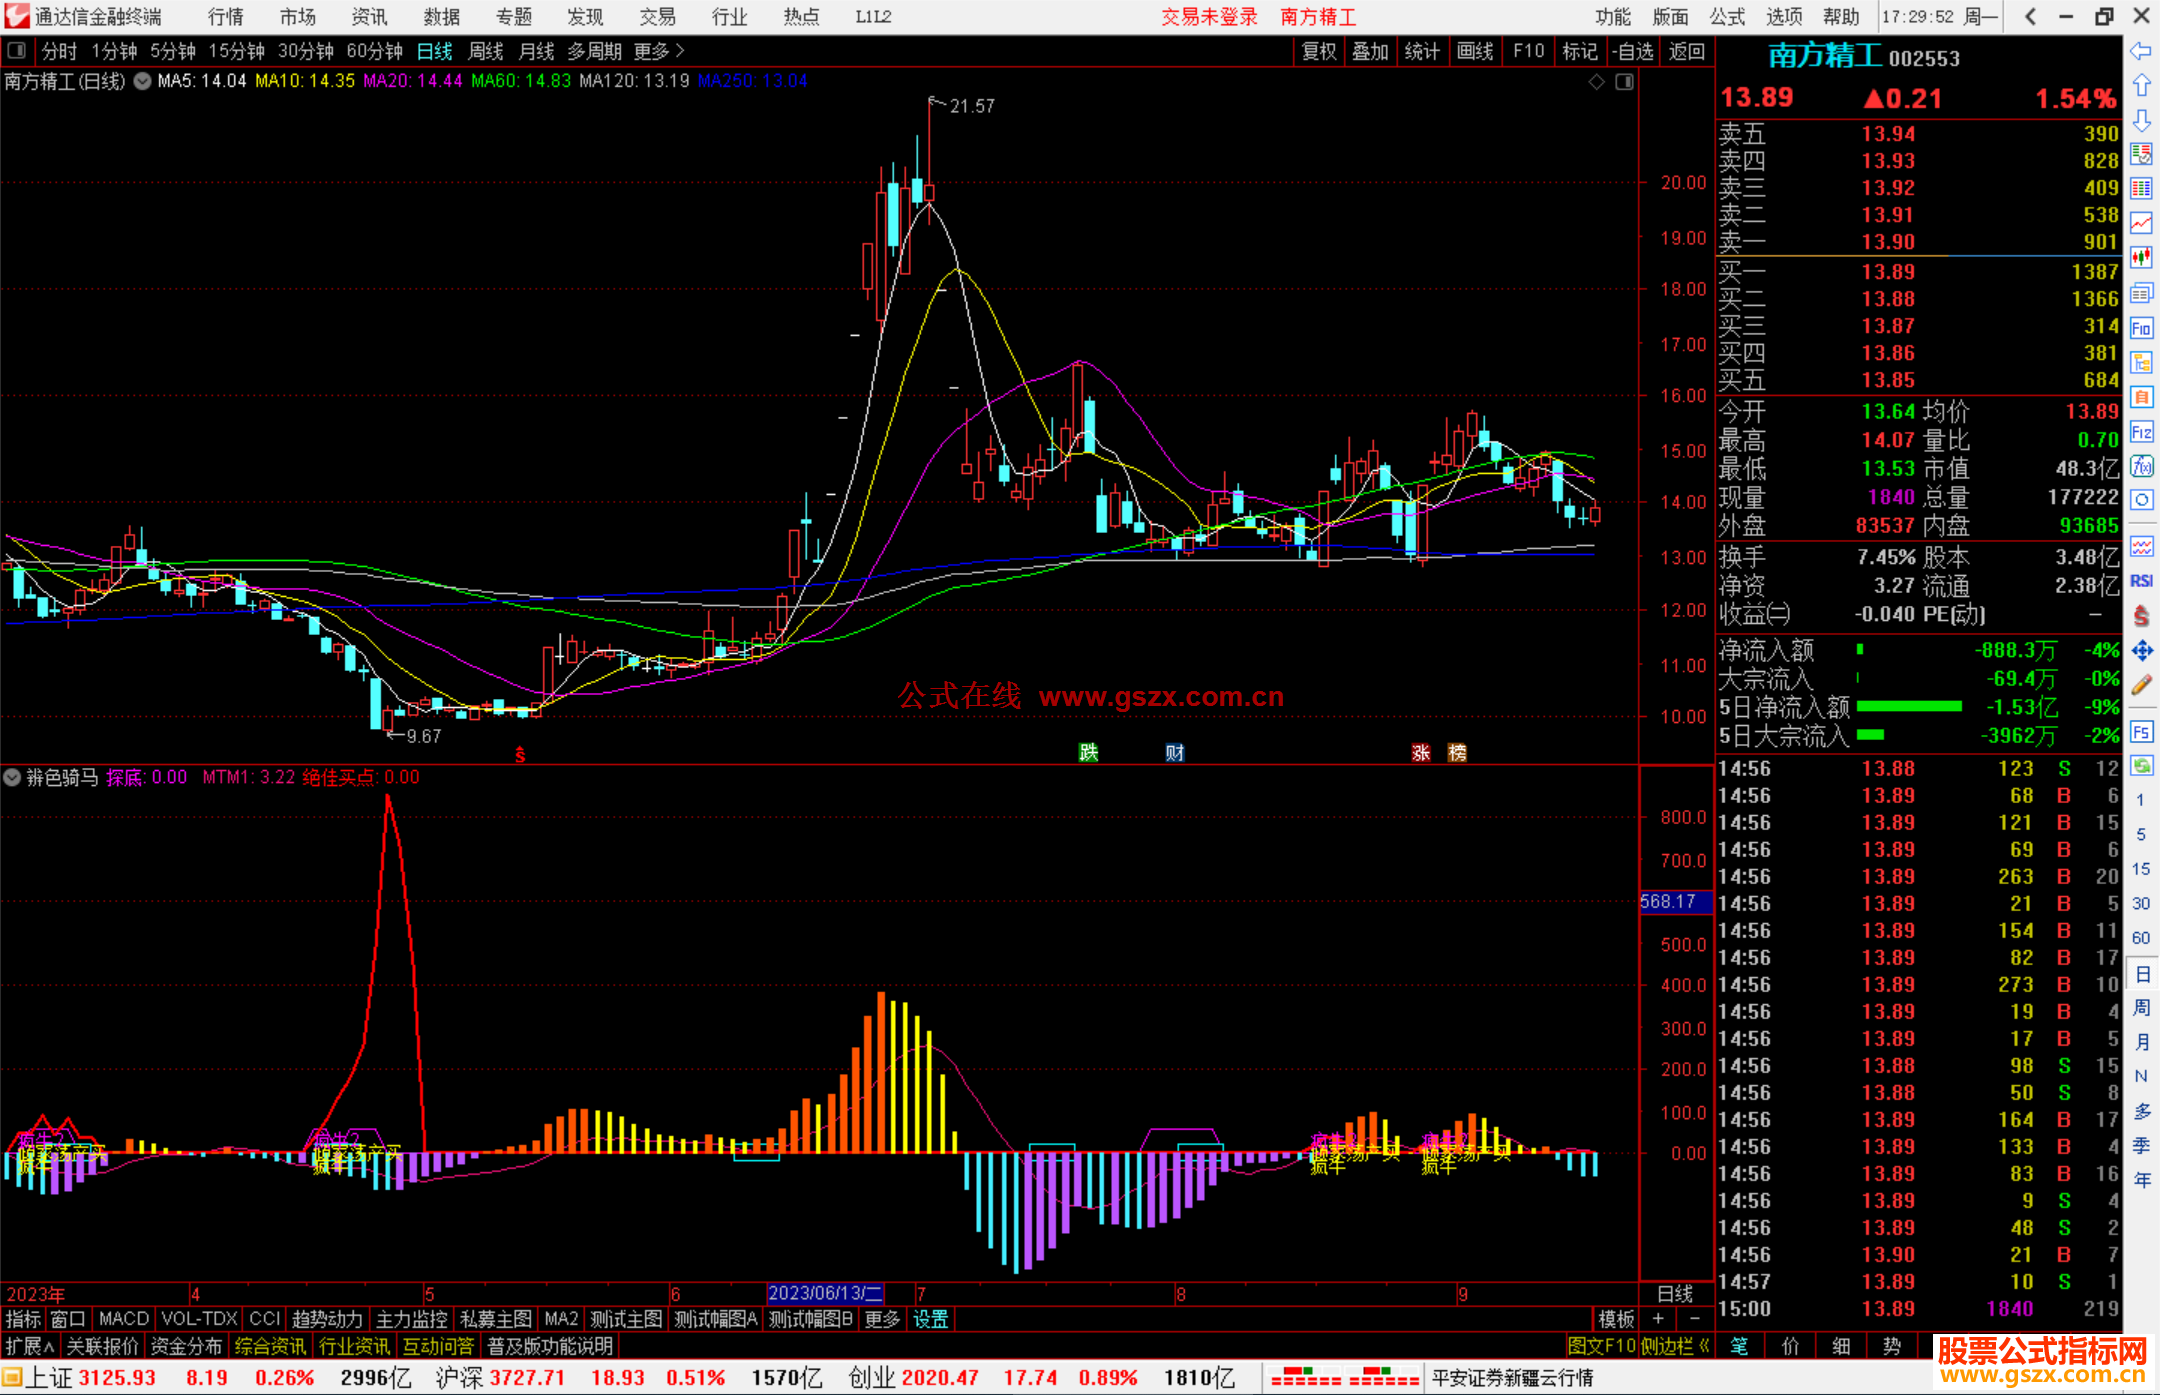Click the 设置 link in indicator bar
The image size is (2160, 1395).
tap(930, 1319)
